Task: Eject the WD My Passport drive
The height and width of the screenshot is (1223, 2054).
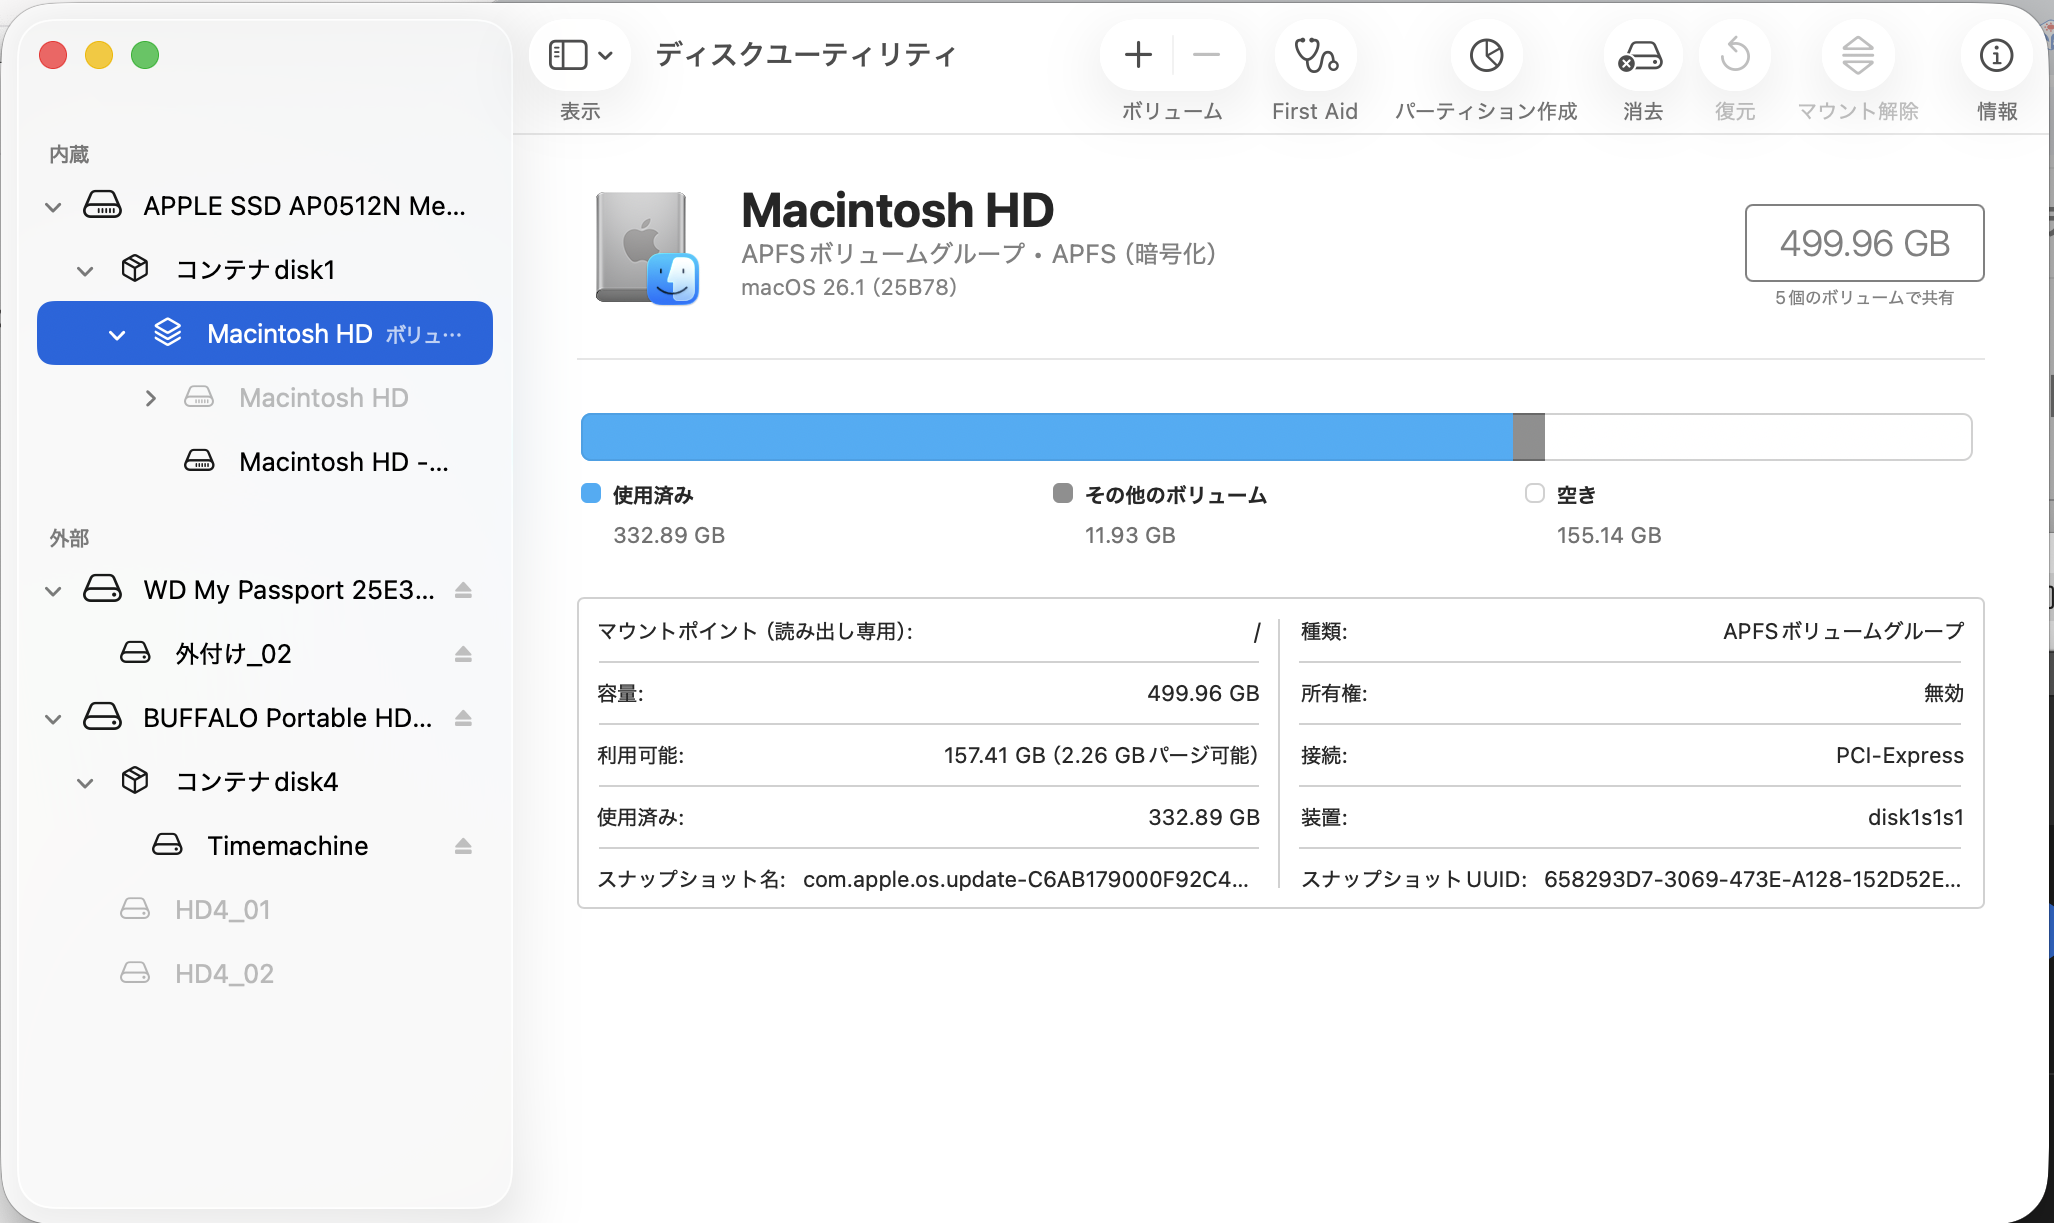Action: (463, 590)
